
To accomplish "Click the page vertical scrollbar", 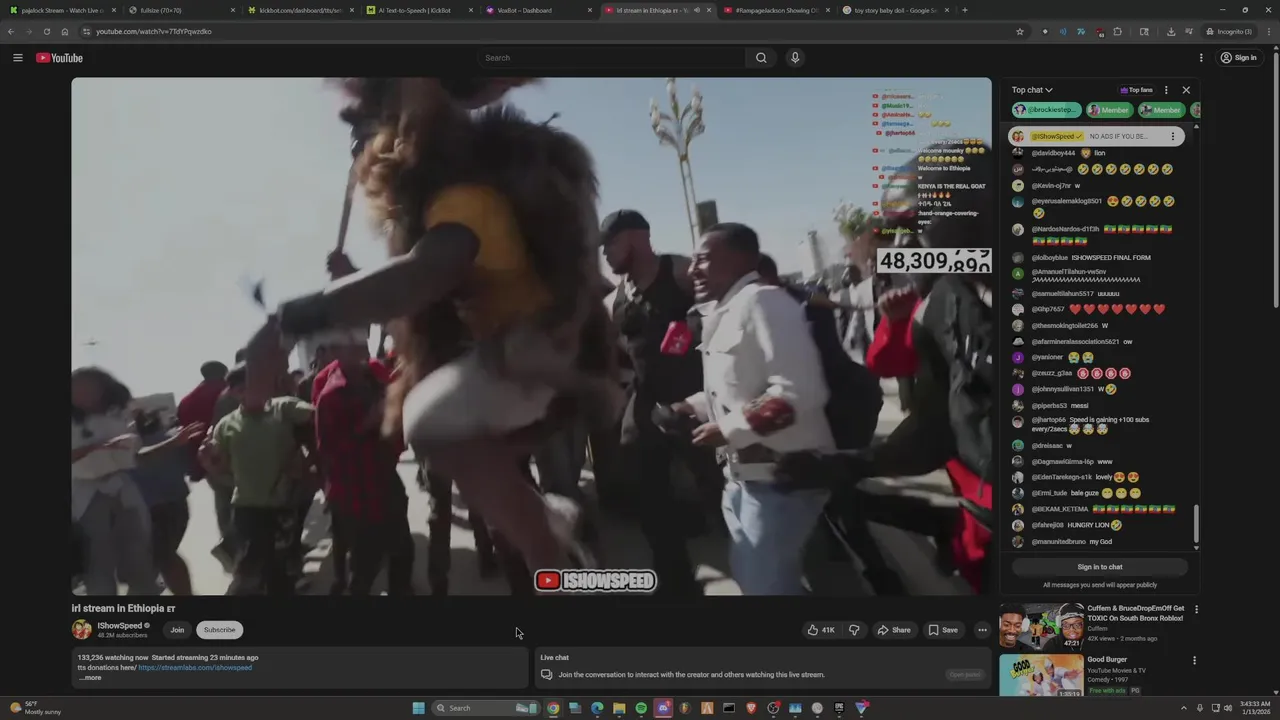I will pos(1276,180).
